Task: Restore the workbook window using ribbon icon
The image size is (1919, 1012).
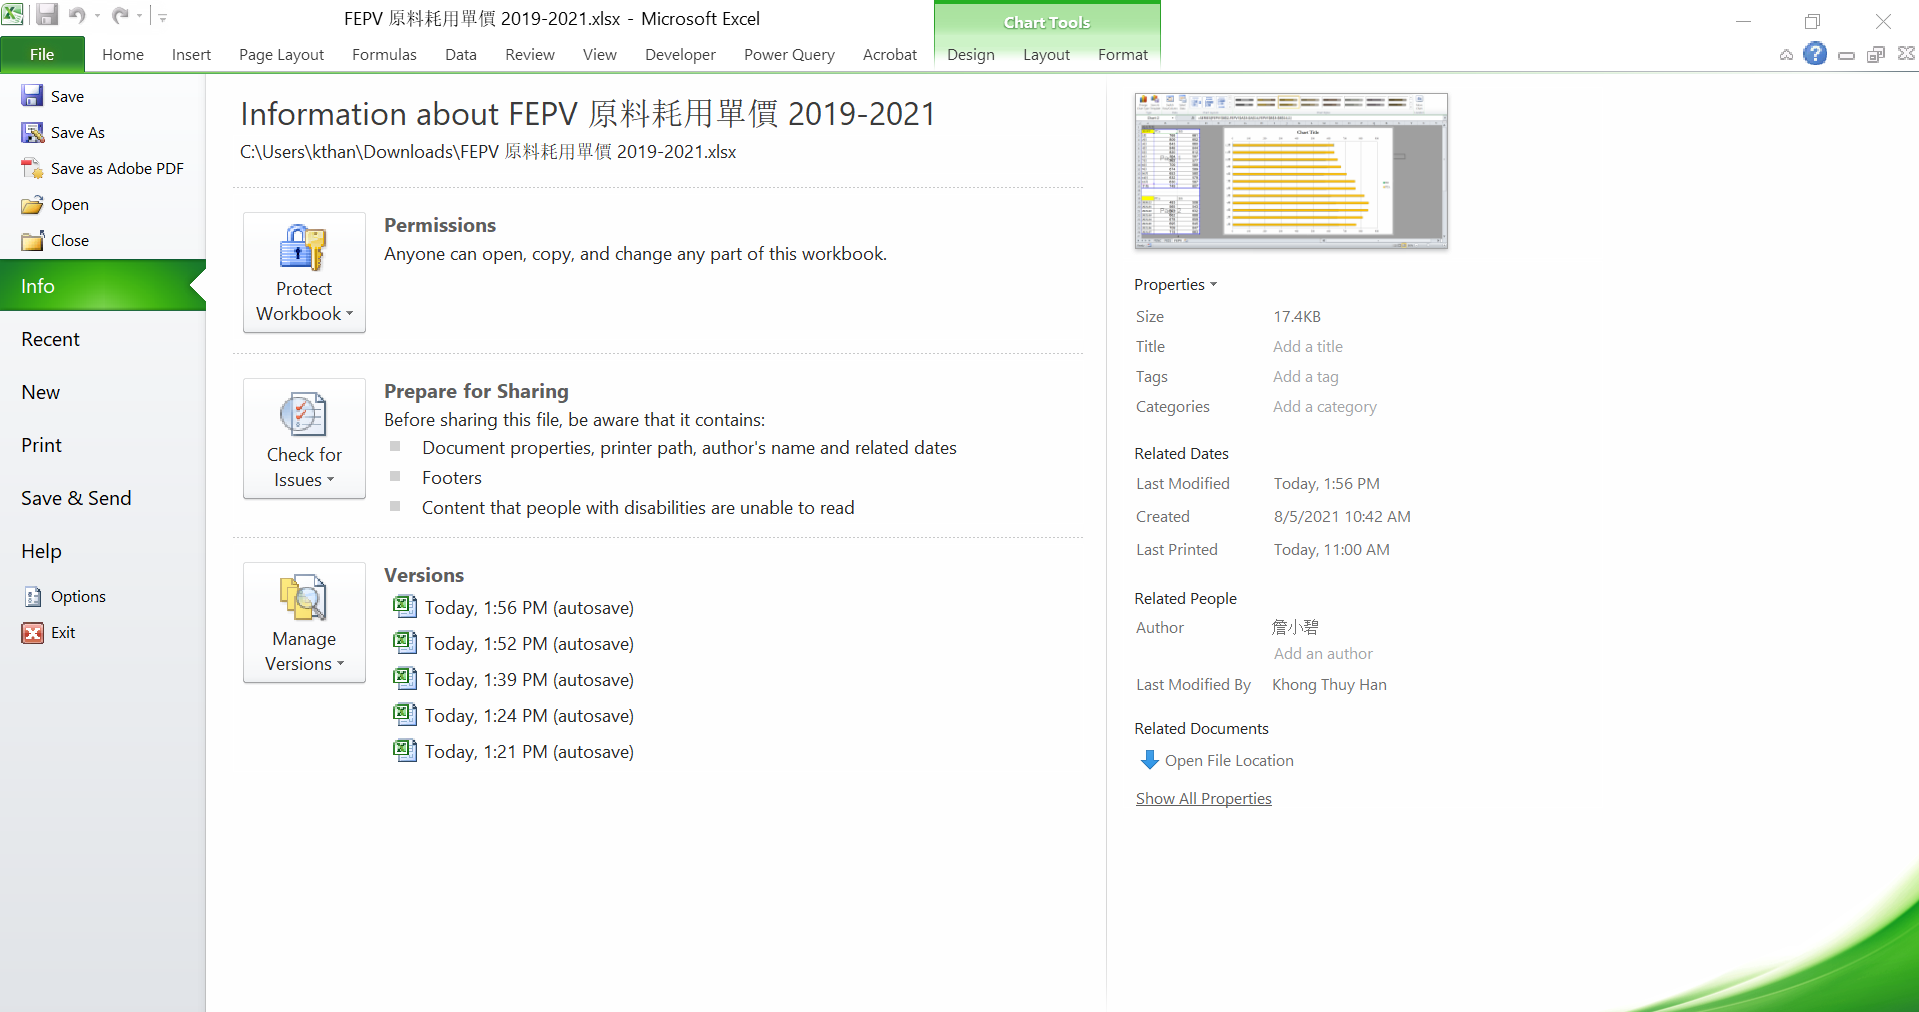Action: coord(1876,54)
